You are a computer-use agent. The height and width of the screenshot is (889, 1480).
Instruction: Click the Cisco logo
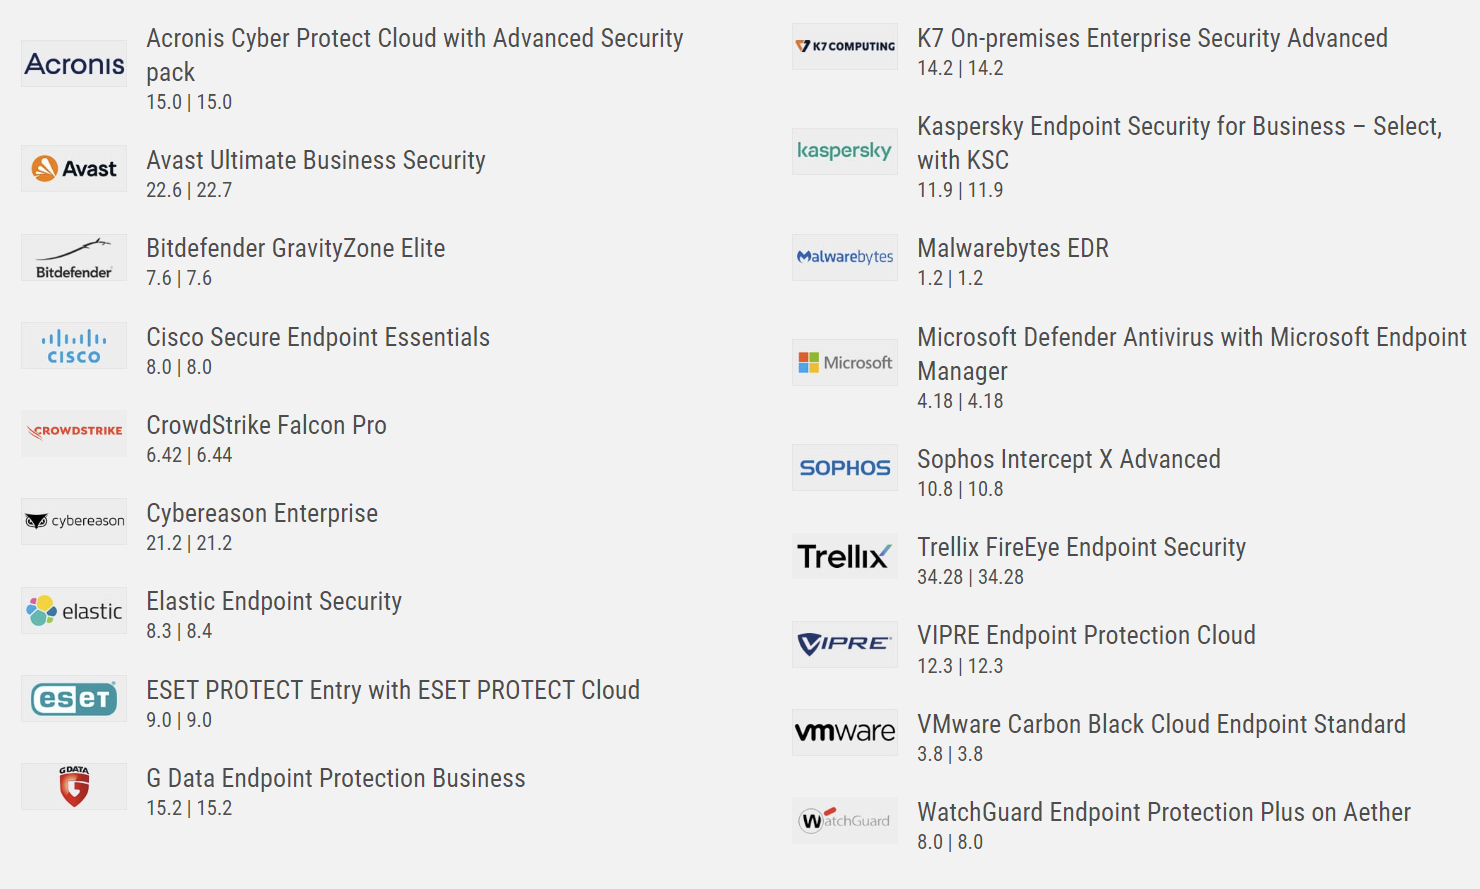[74, 345]
